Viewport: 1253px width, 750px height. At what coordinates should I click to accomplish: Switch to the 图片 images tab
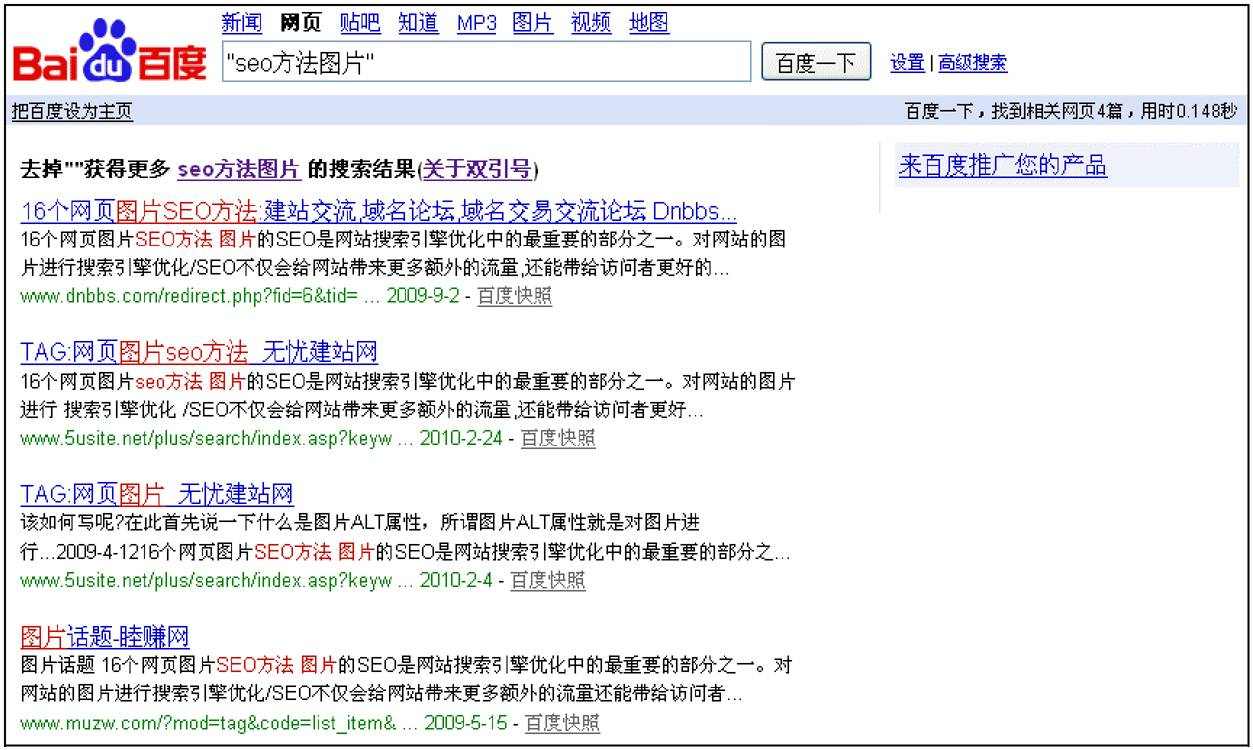pyautogui.click(x=533, y=22)
